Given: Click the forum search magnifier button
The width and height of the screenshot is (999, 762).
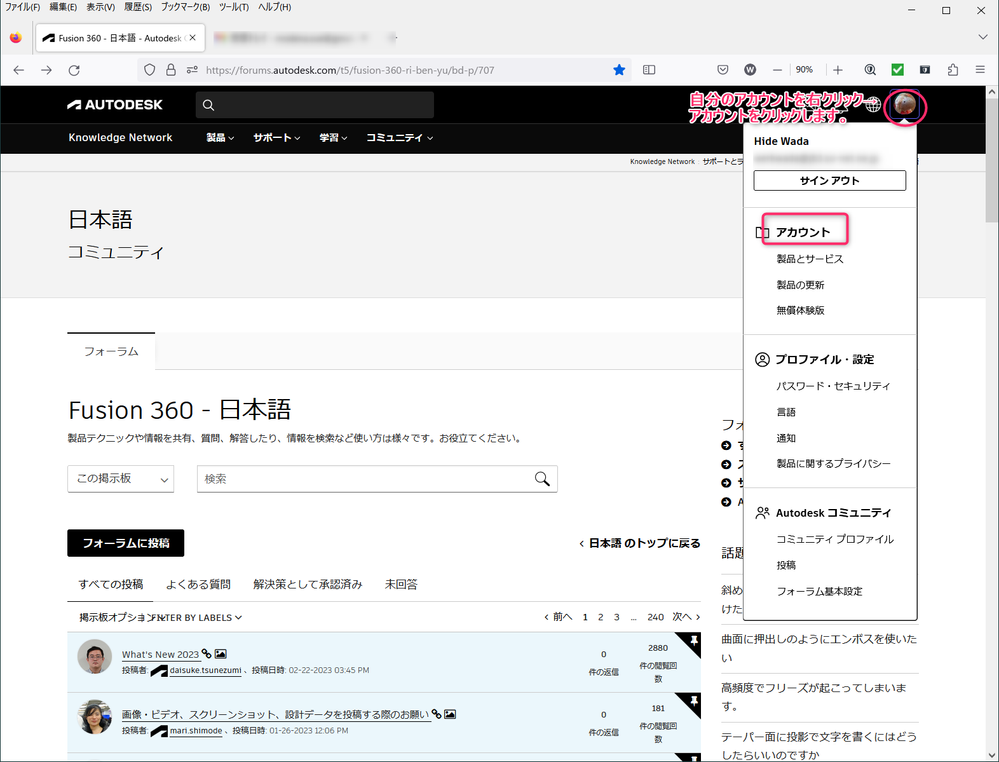Looking at the screenshot, I should [x=542, y=478].
